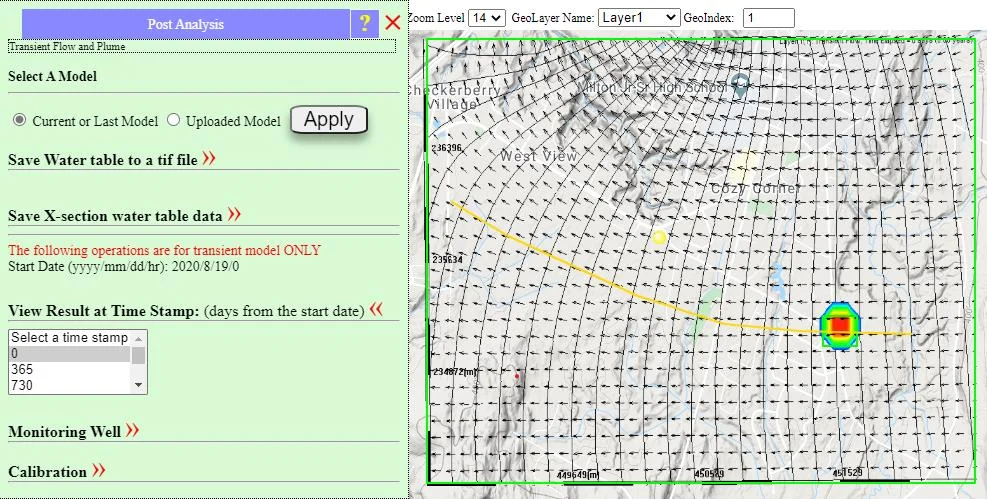This screenshot has width=987, height=499.
Task: Close the Post Analysis panel with the red X
Action: (x=393, y=23)
